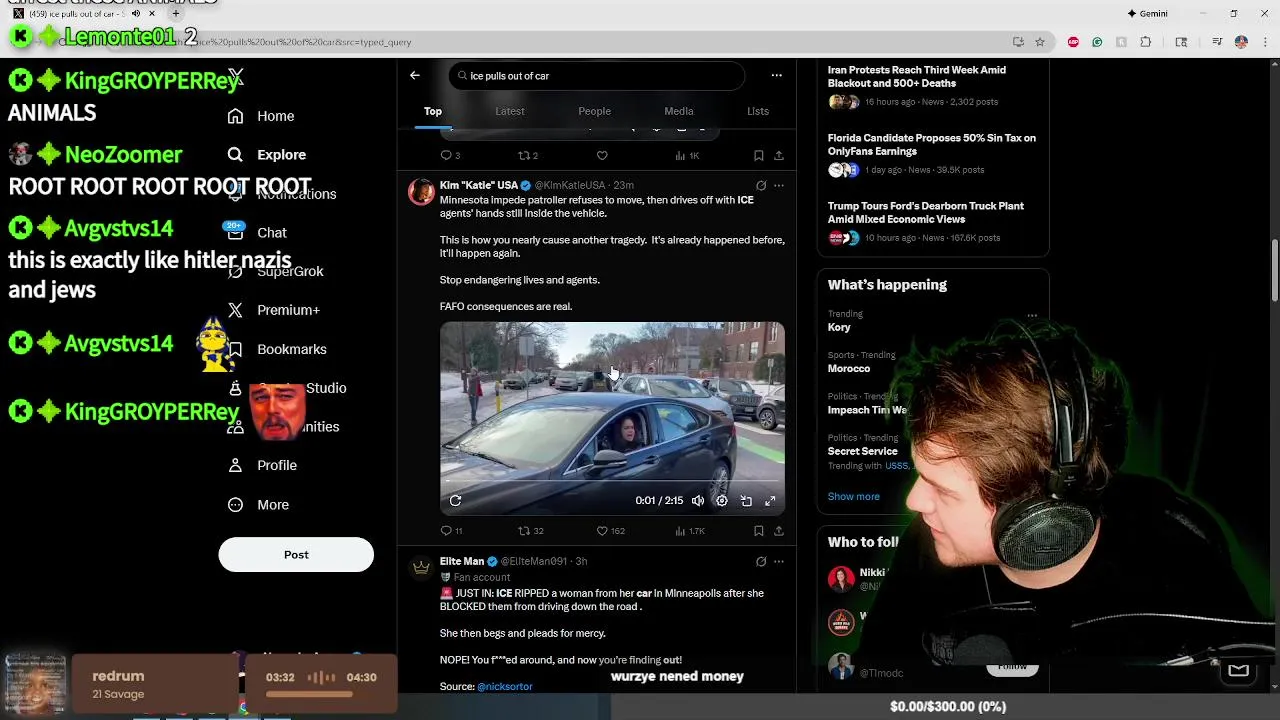Open more options for Kory trend

click(1032, 316)
